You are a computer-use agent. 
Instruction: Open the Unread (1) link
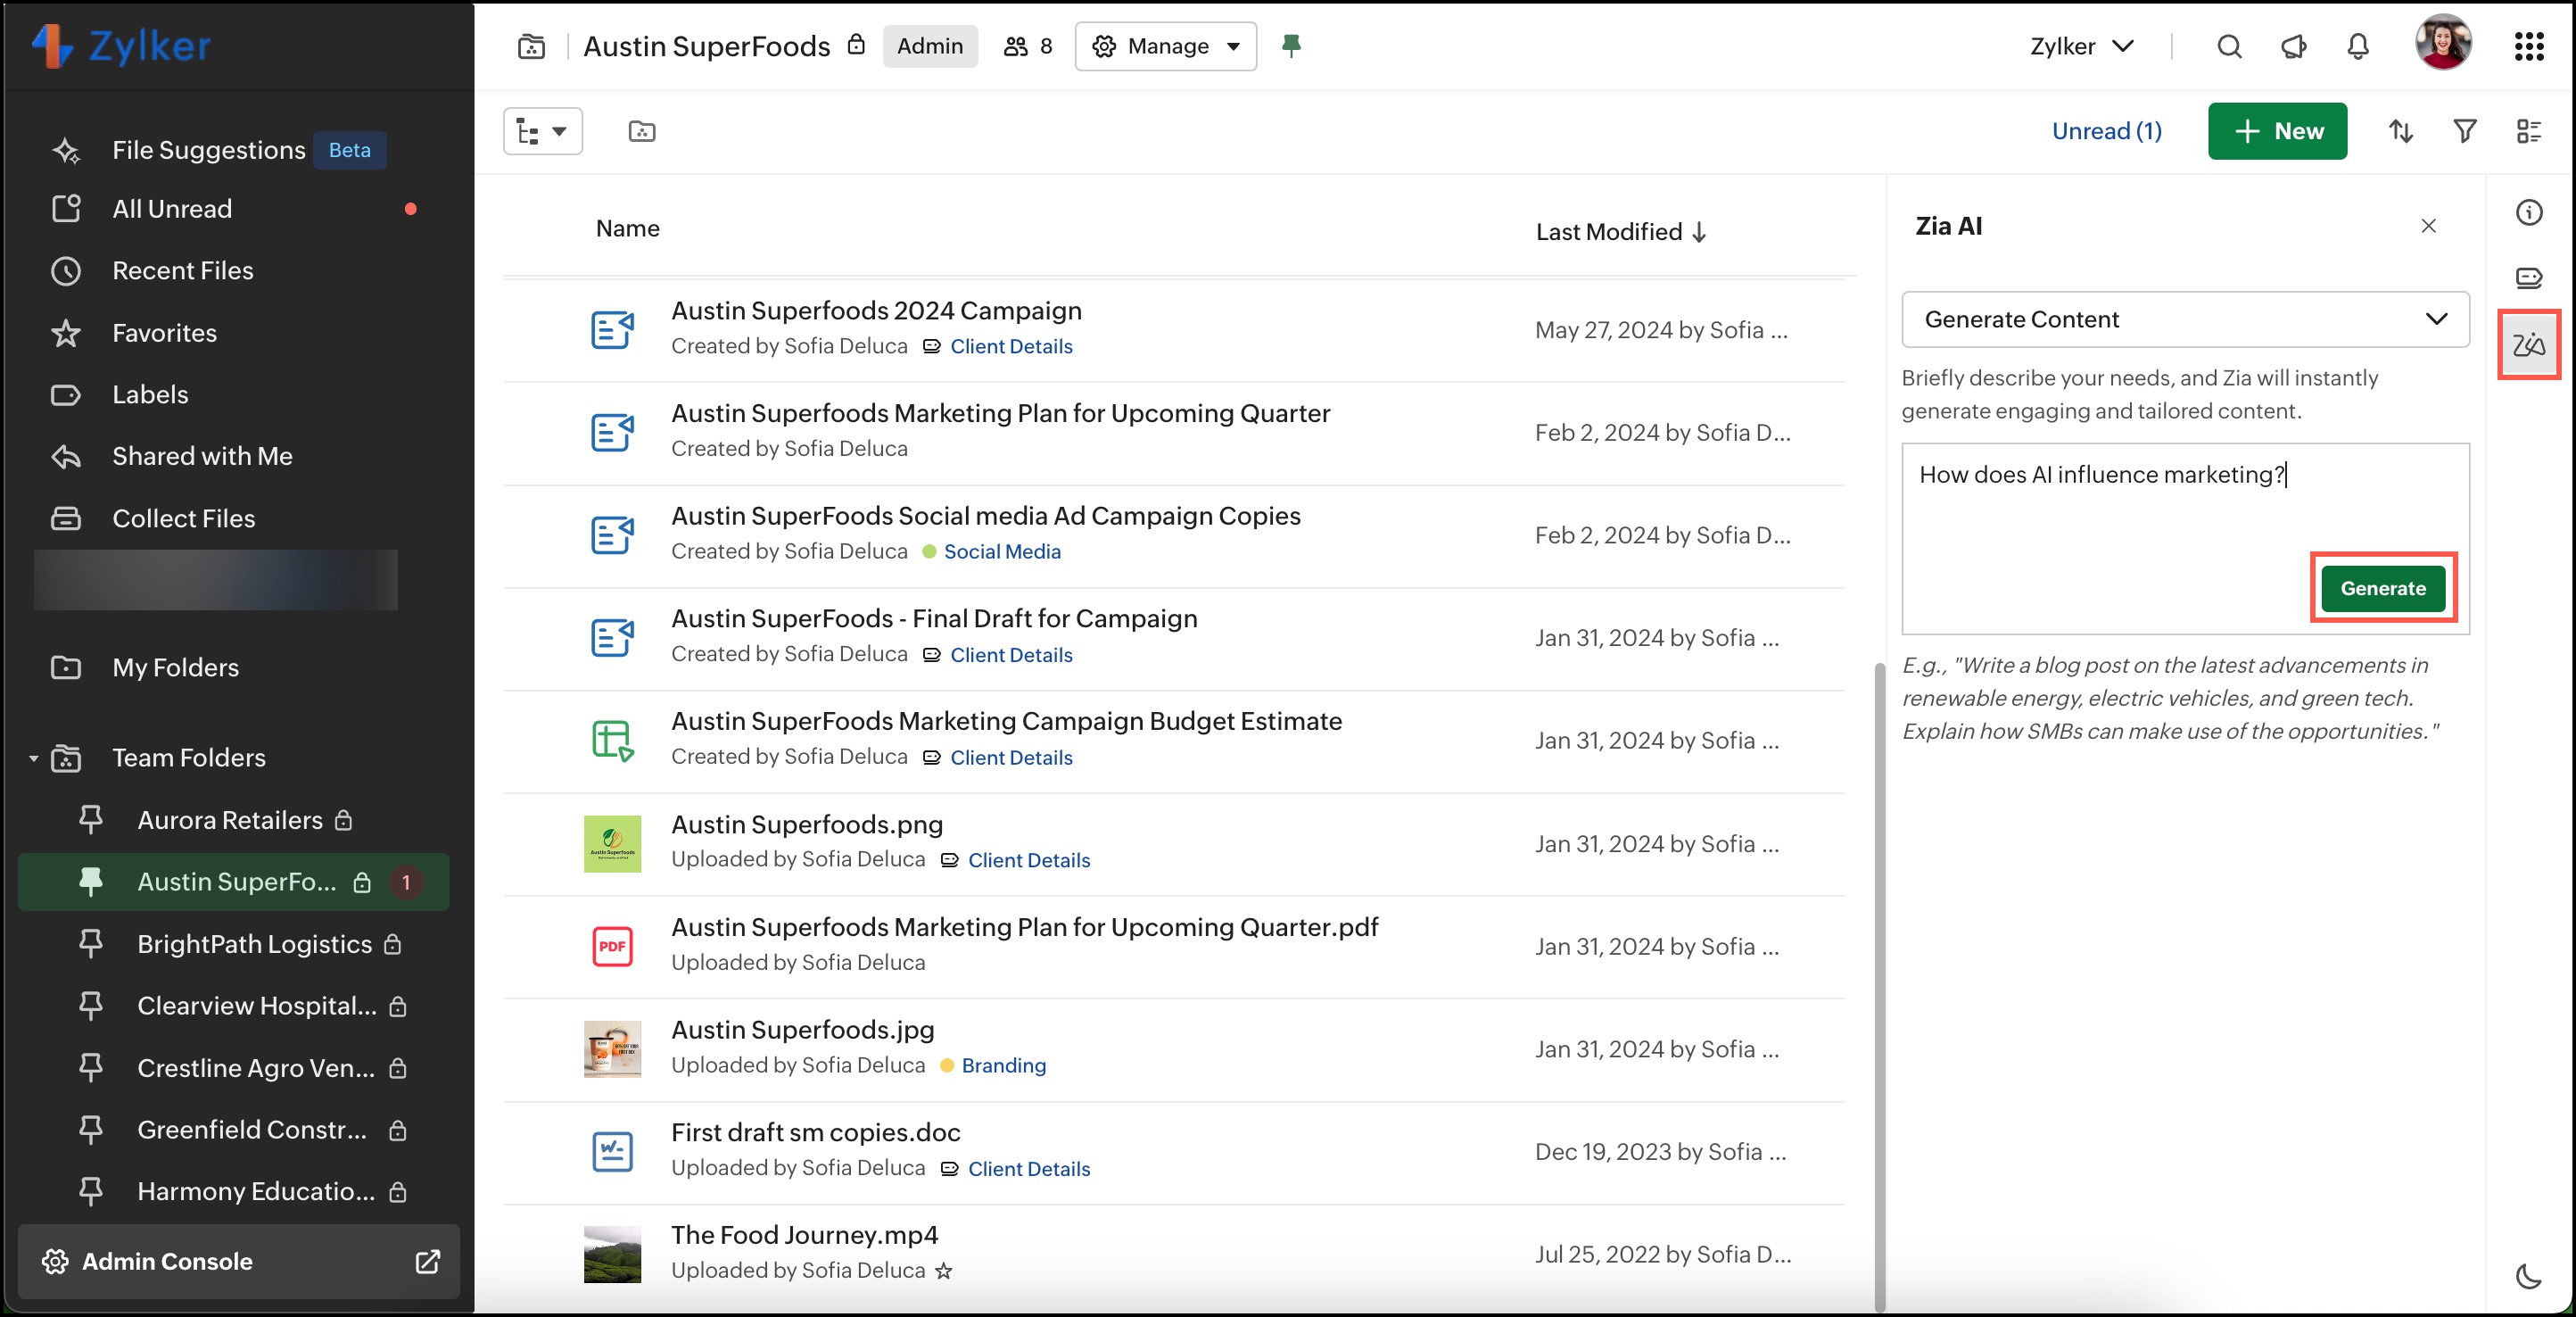point(2106,131)
